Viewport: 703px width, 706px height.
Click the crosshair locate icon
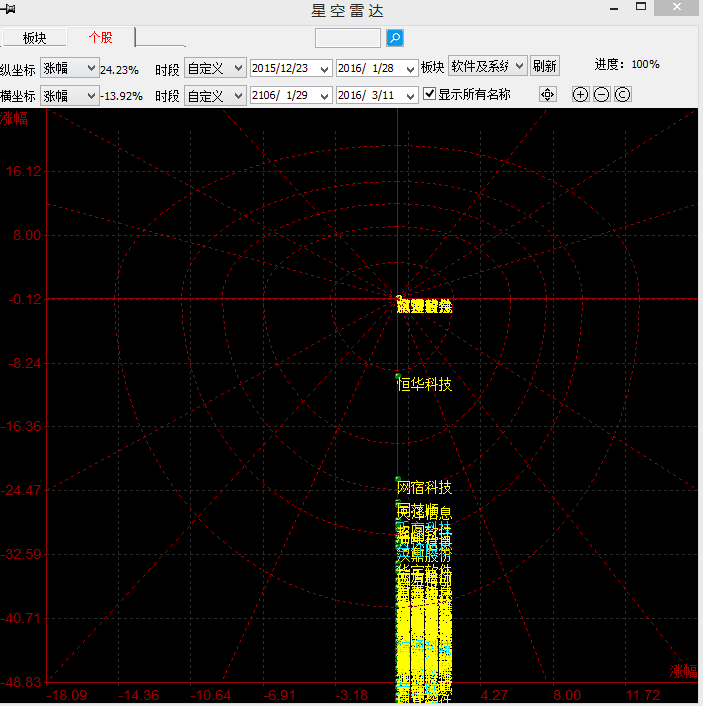[x=547, y=94]
